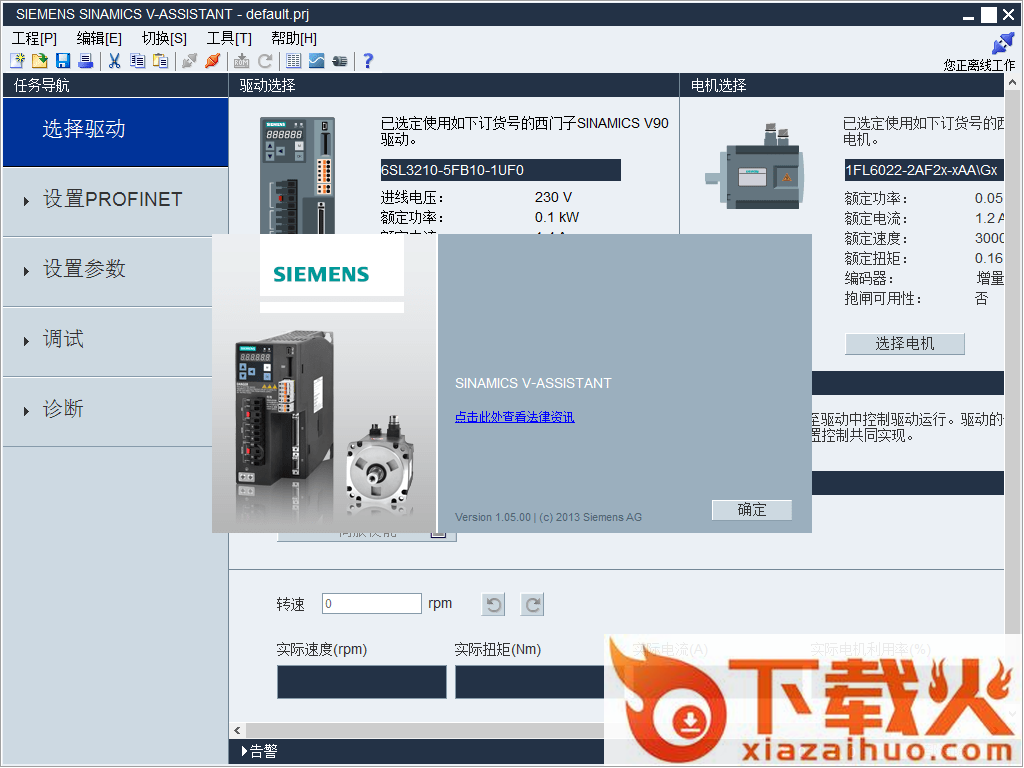The image size is (1024, 768).
Task: Click the 进线电压 value 230 V
Action: (553, 197)
